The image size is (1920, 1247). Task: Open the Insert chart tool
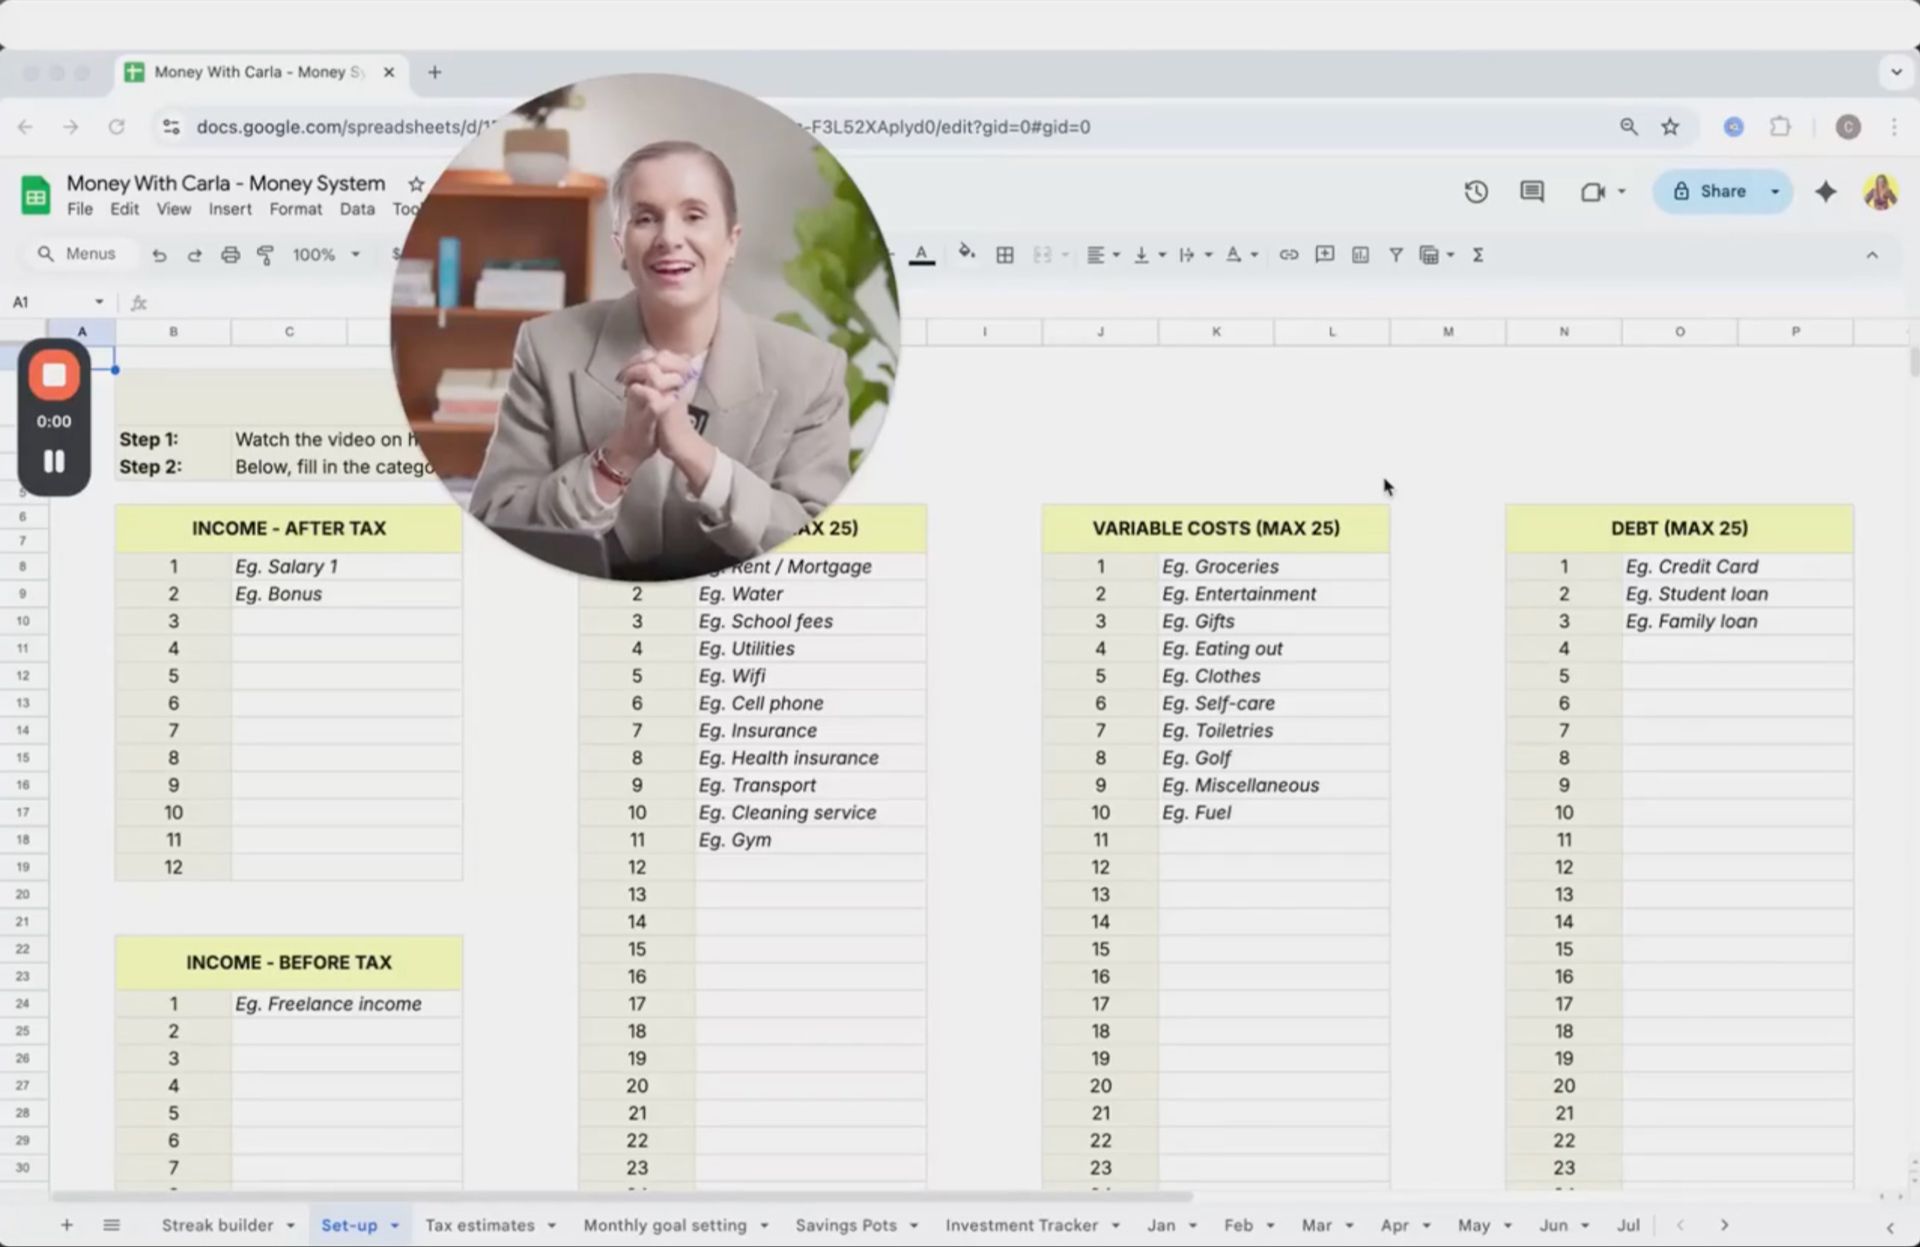1360,255
